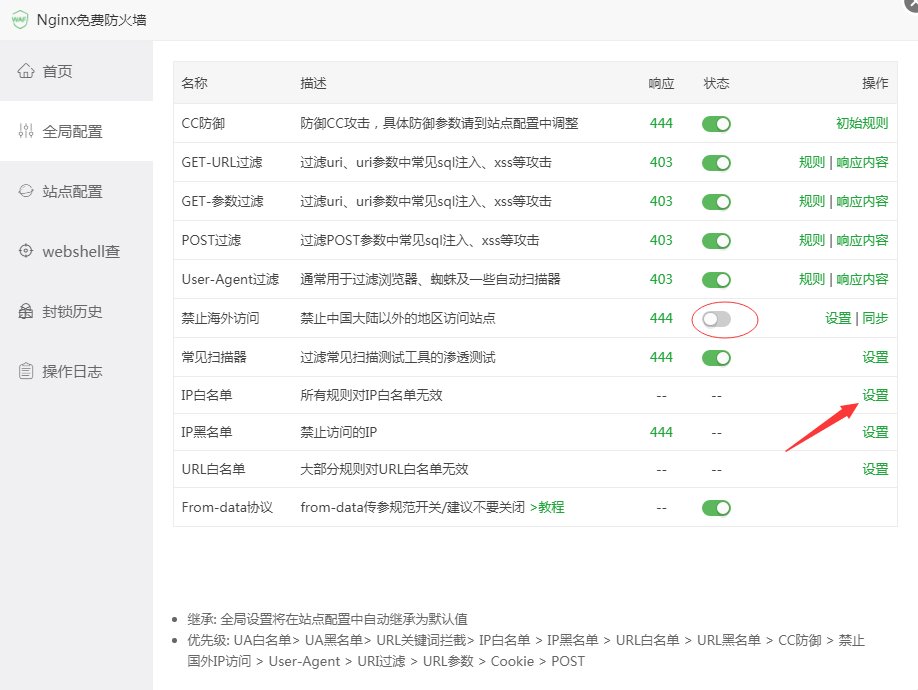The width and height of the screenshot is (918, 690).
Task: Disable the CC防御 toggle switch
Action: (716, 123)
